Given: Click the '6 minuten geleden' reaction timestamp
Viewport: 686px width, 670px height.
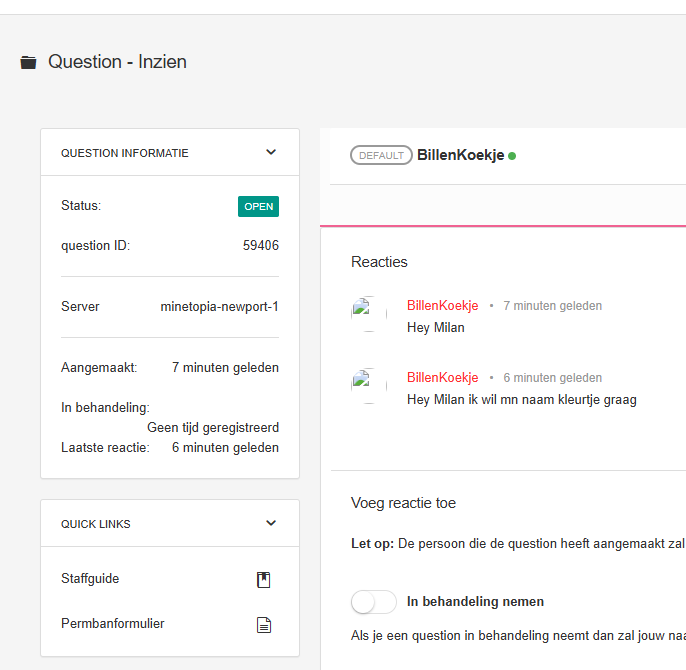Looking at the screenshot, I should click(x=552, y=378).
